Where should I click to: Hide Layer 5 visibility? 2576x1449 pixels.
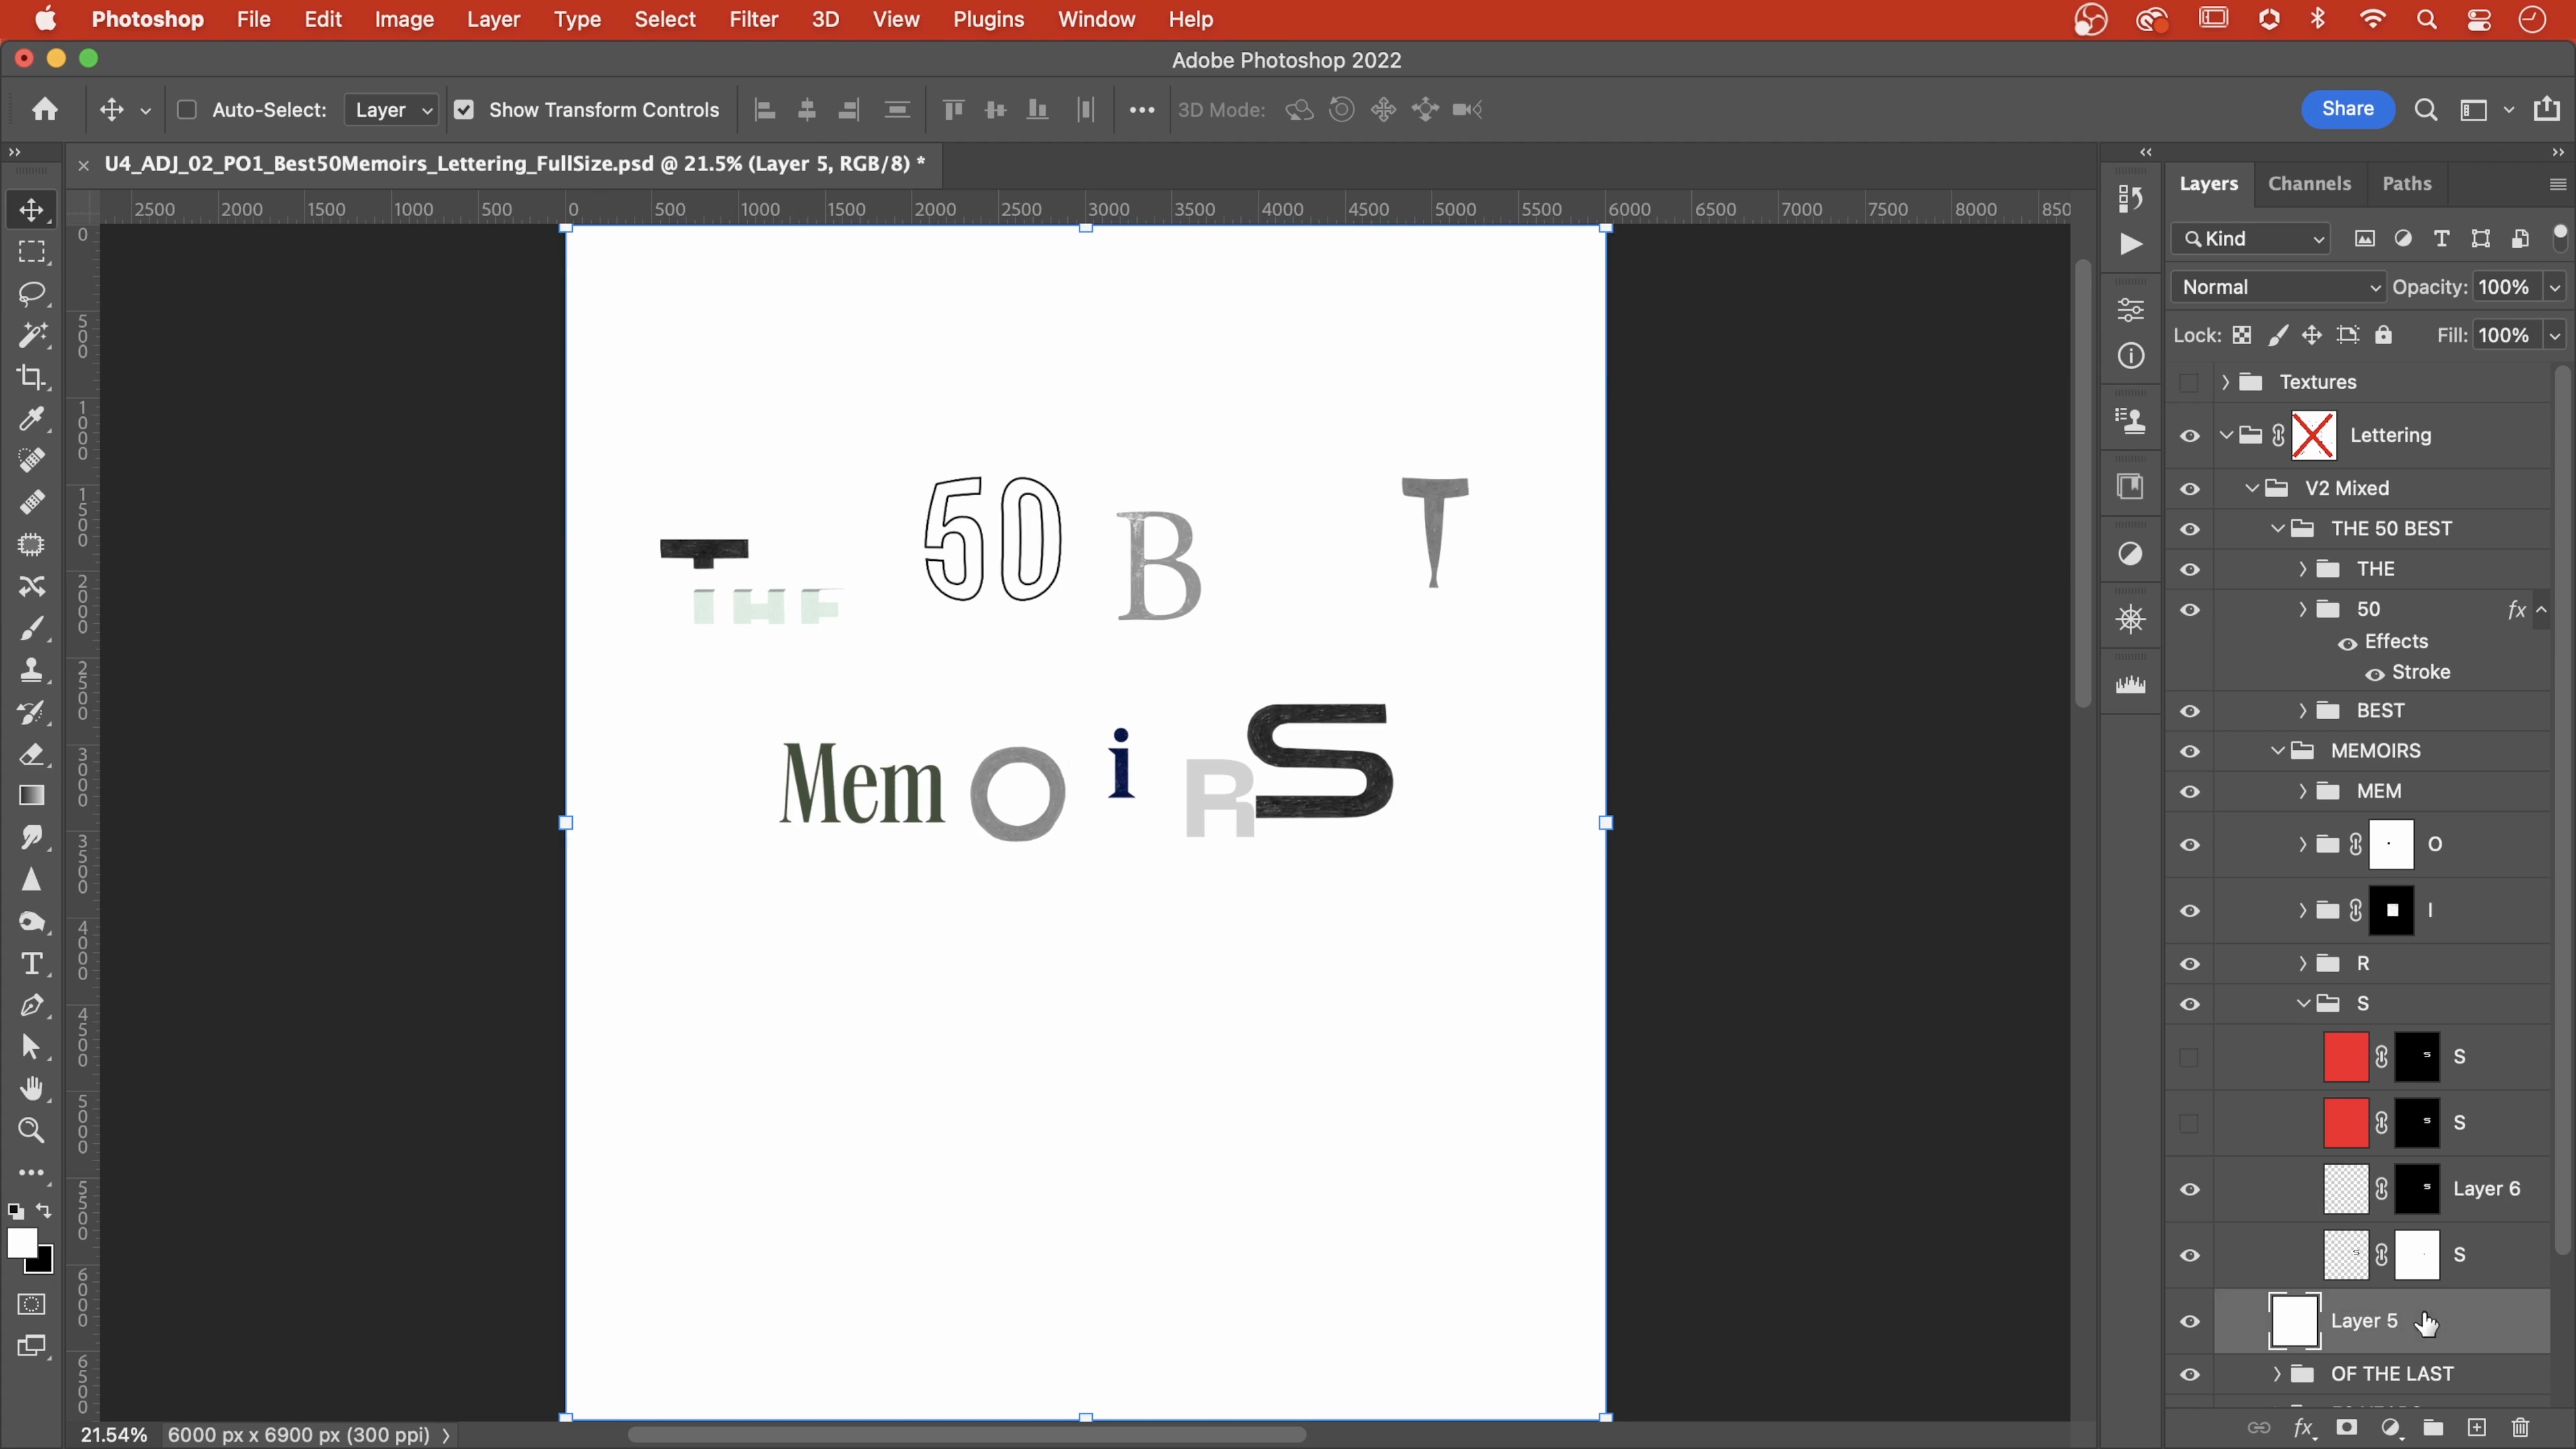(x=2190, y=1322)
